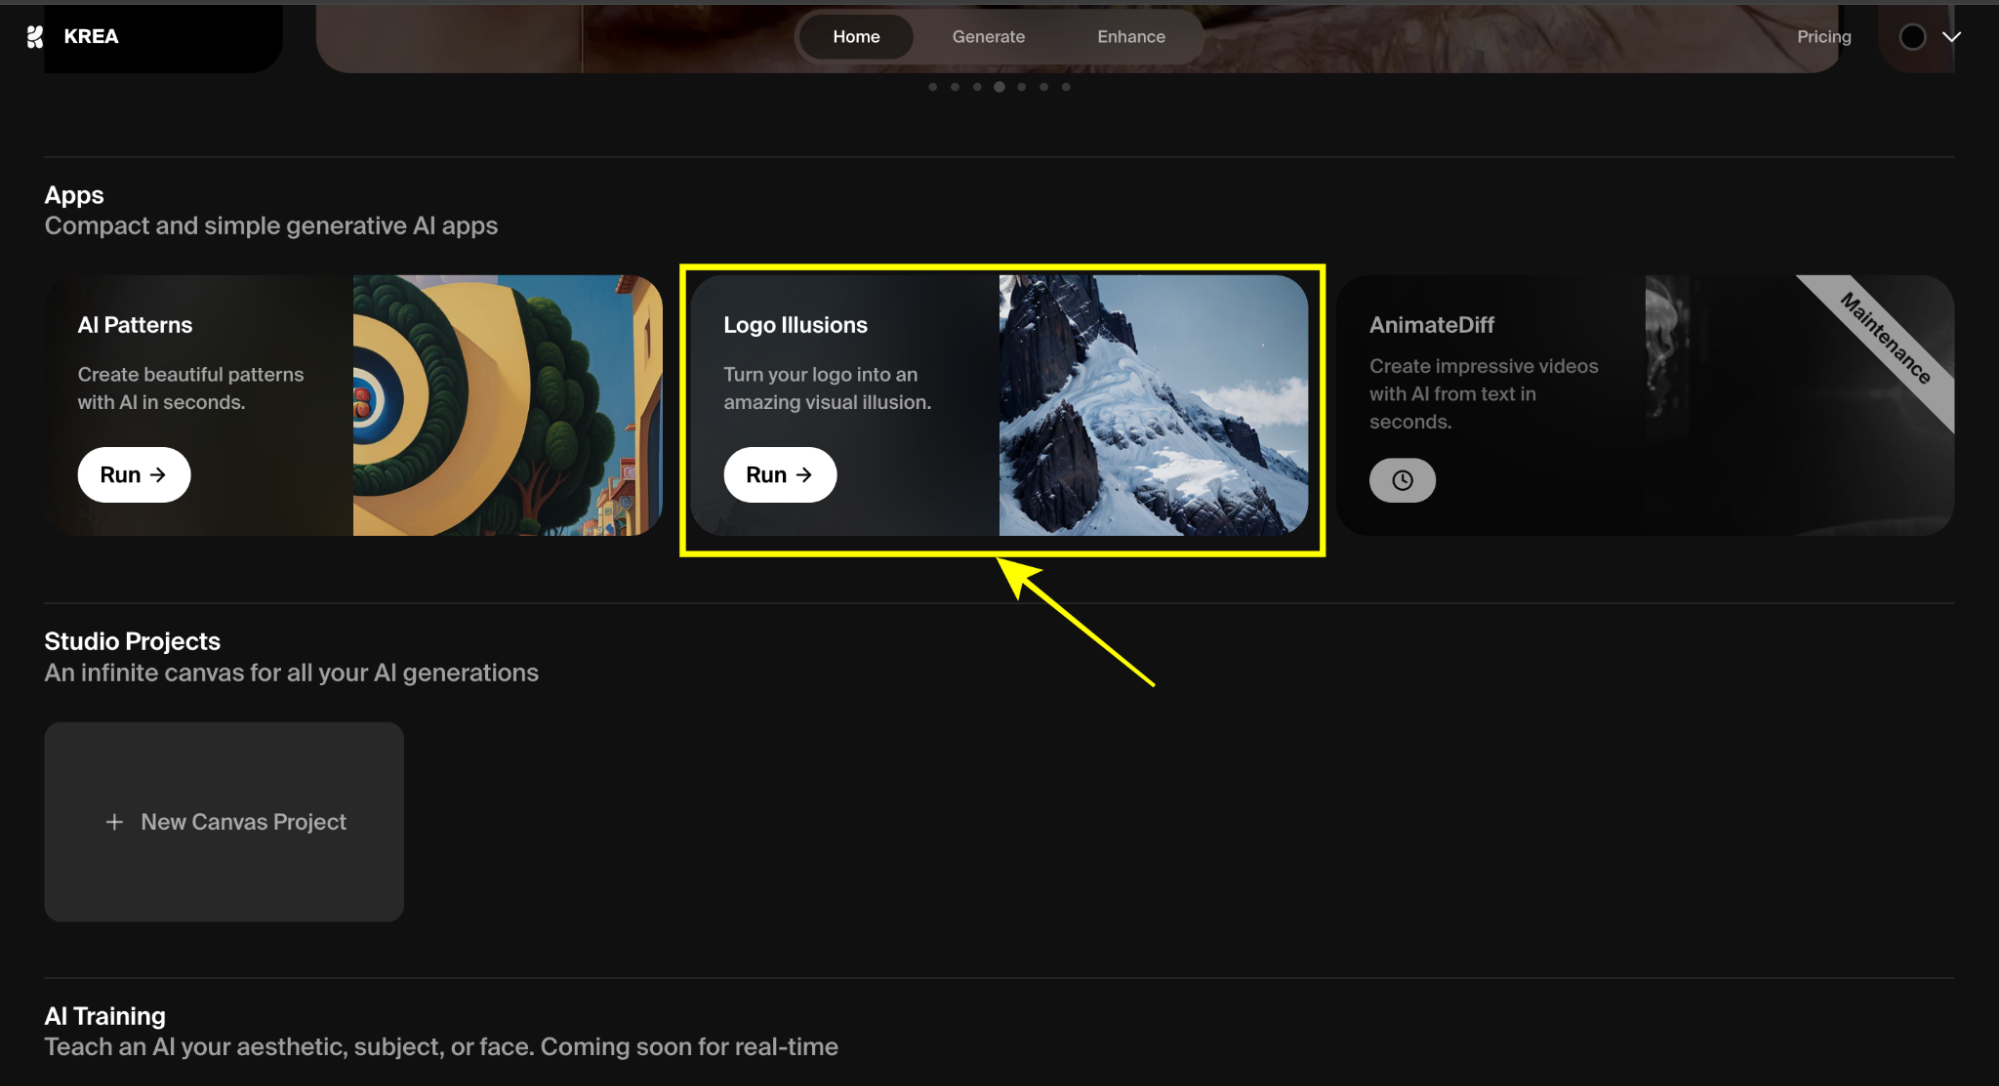Click the AnimateDiff title
The width and height of the screenshot is (1999, 1086).
(x=1431, y=325)
